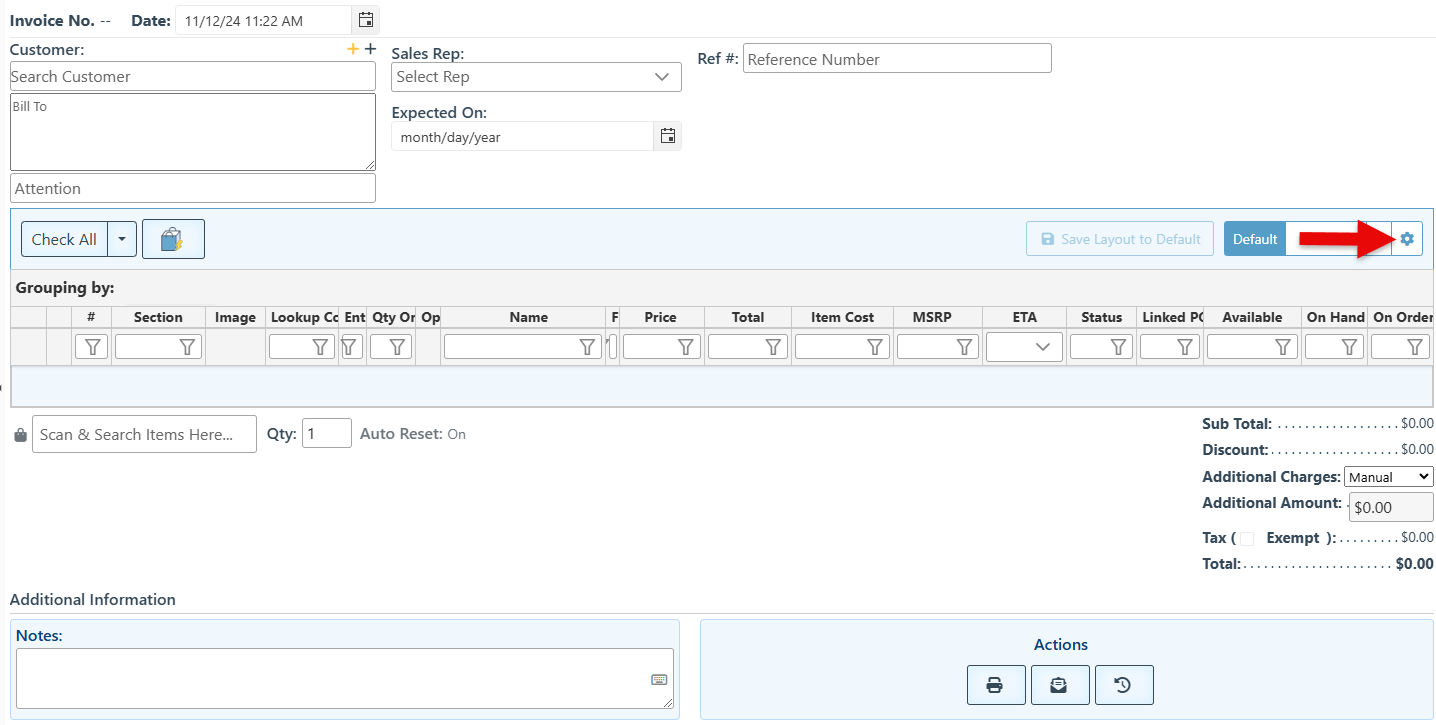
Task: Click the email envelope icon under Actions
Action: point(1059,685)
